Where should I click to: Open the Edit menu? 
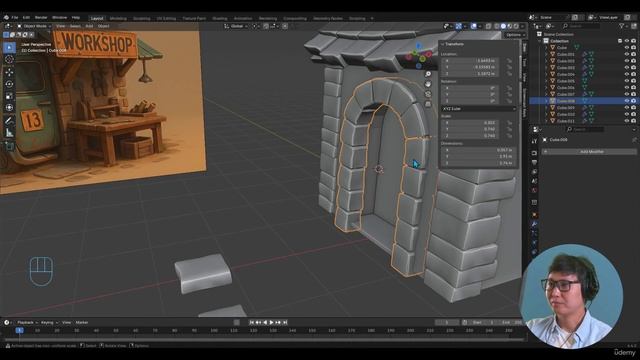point(26,18)
